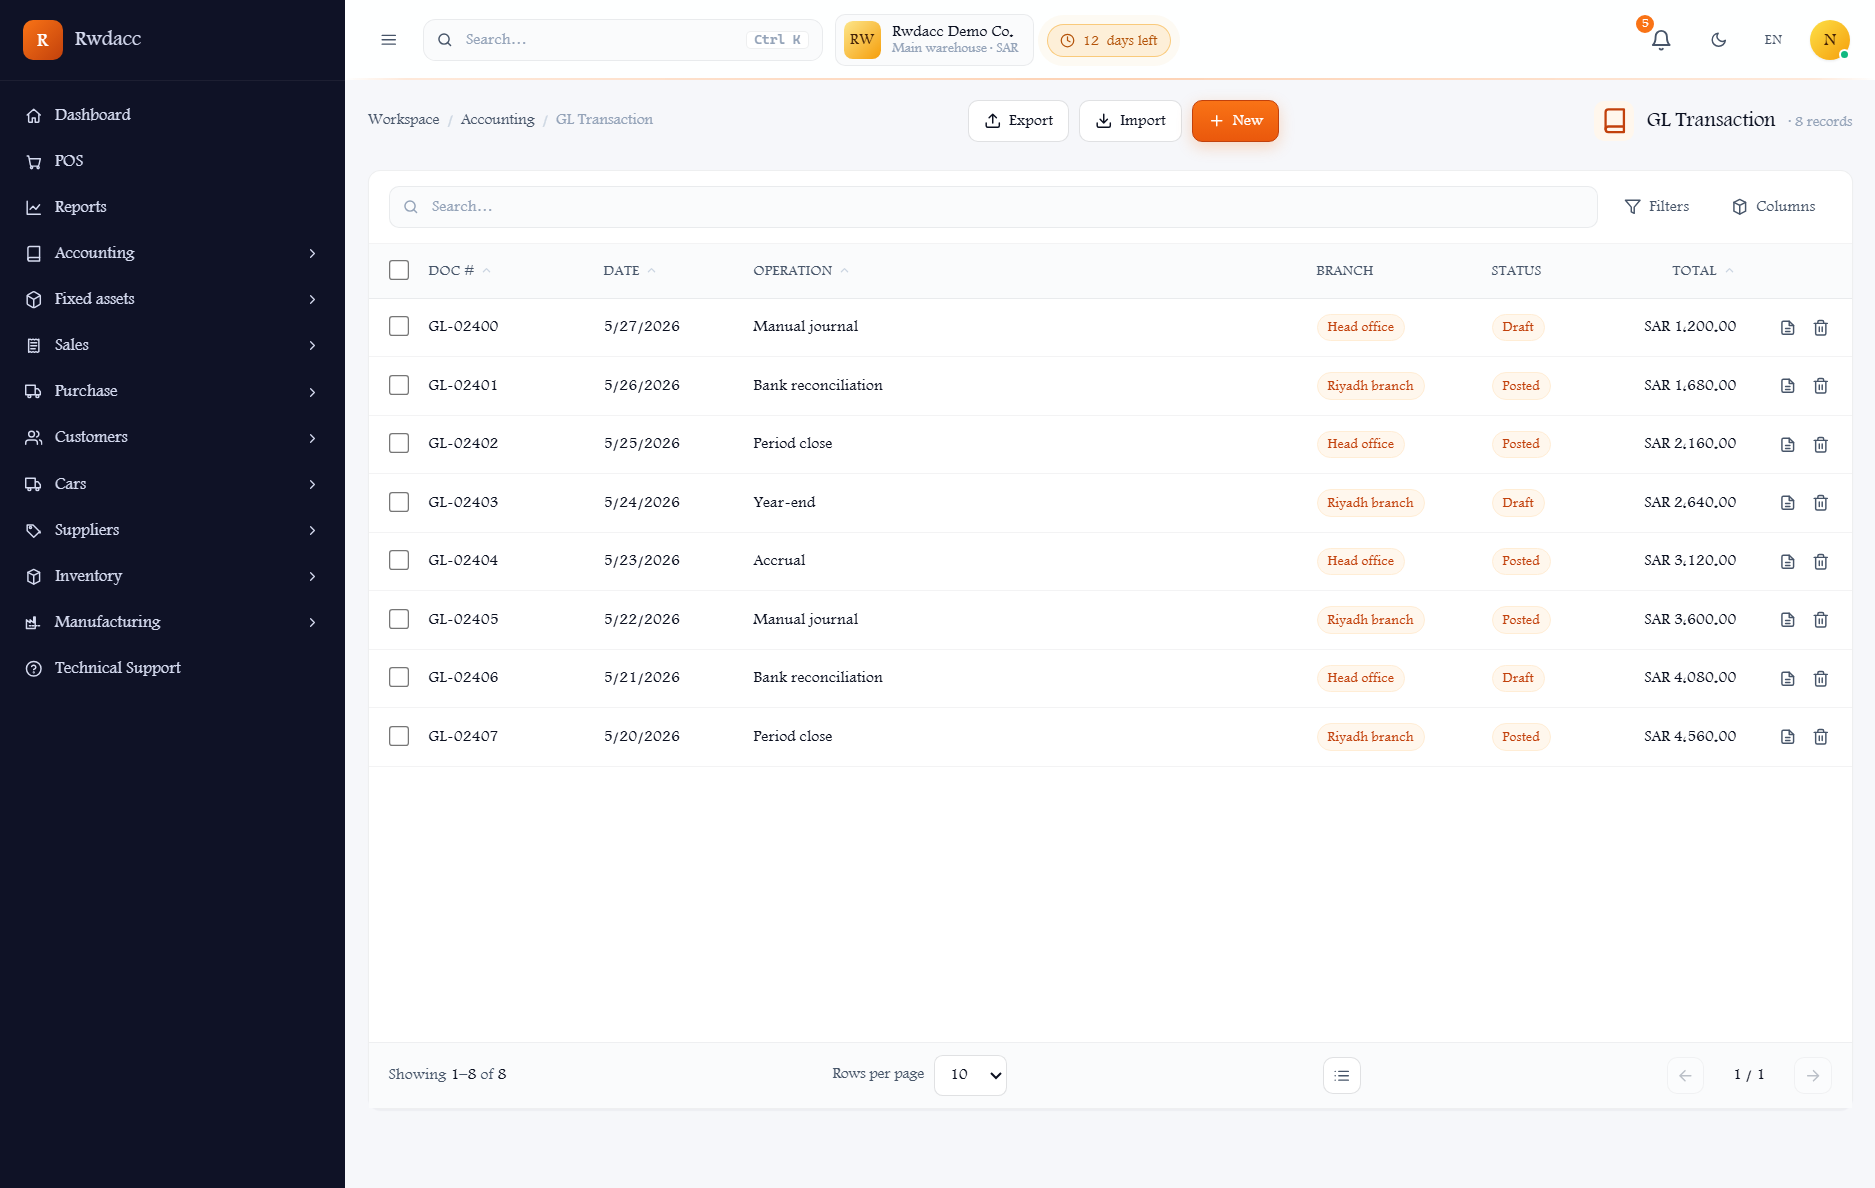Toggle the select-all header checkbox
Image resolution: width=1875 pixels, height=1188 pixels.
[399, 270]
